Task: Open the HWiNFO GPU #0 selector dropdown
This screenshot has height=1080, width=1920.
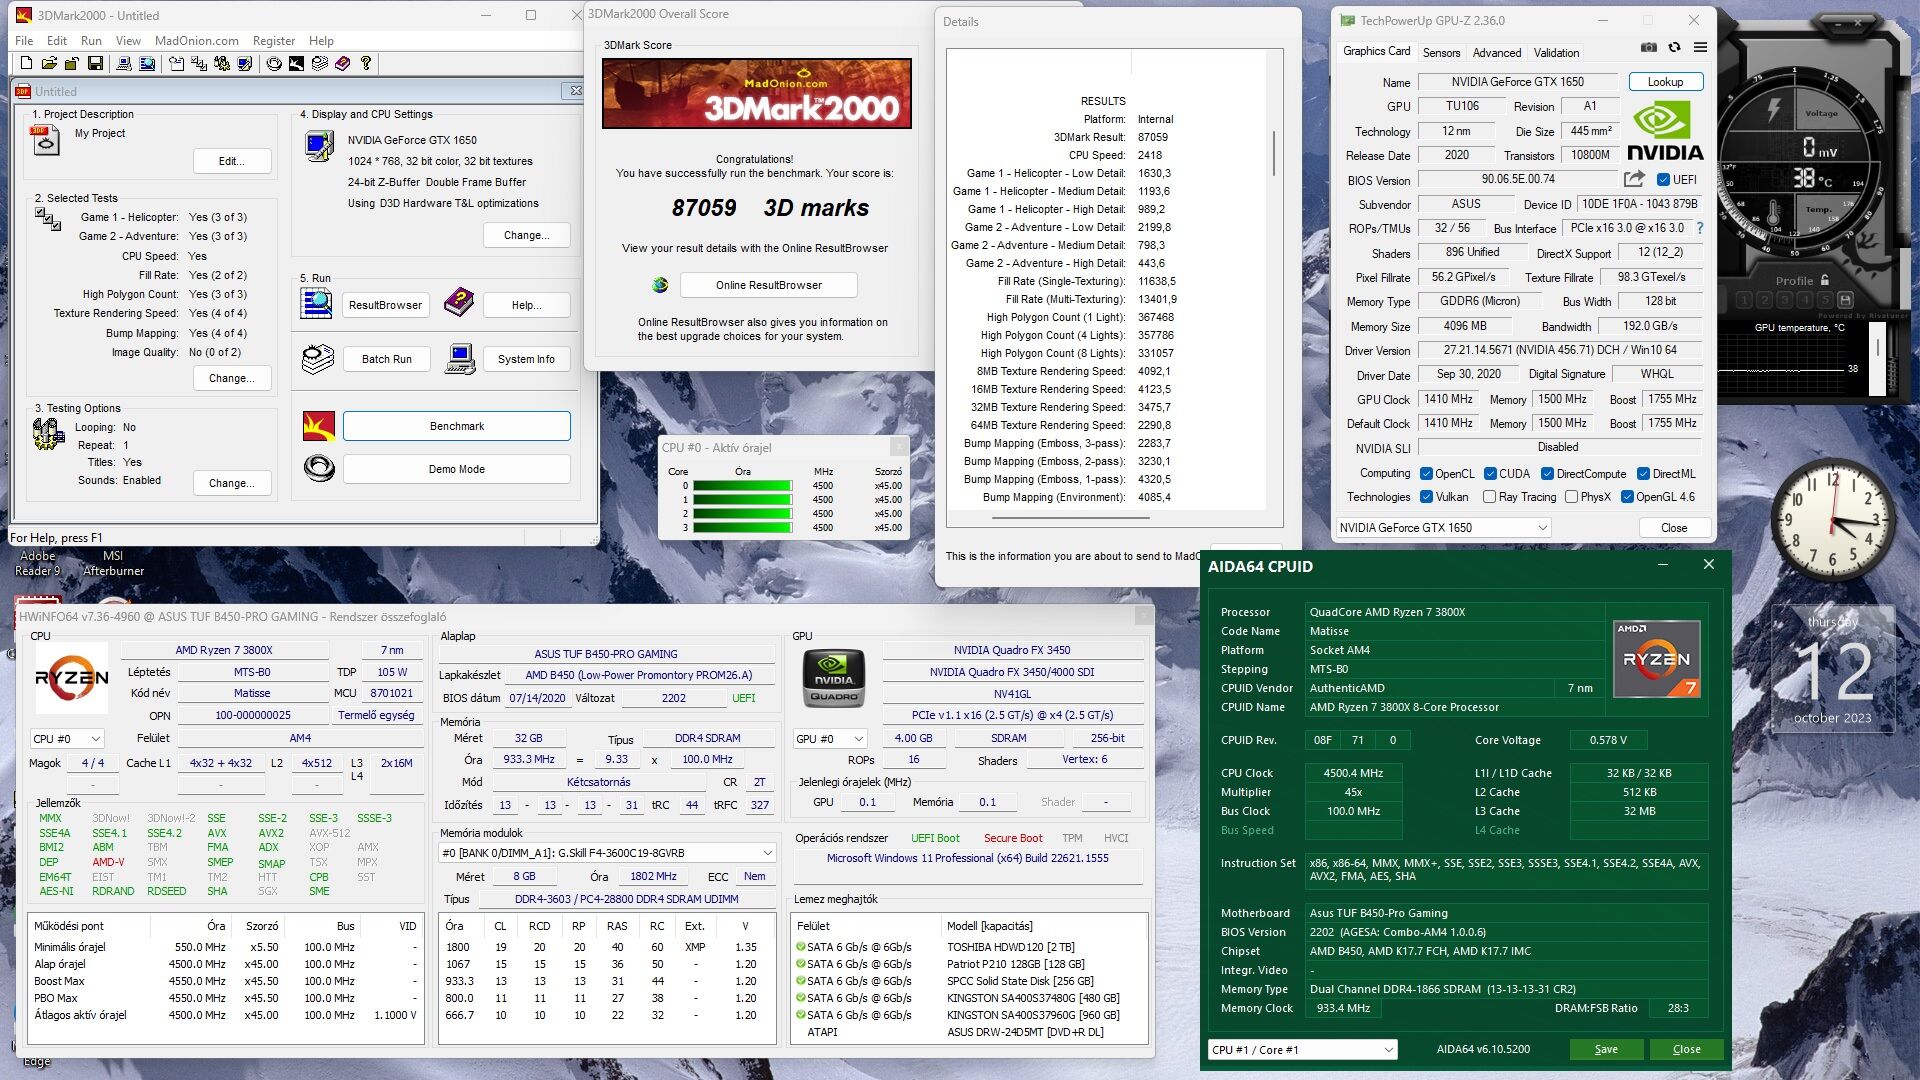Action: click(x=829, y=739)
